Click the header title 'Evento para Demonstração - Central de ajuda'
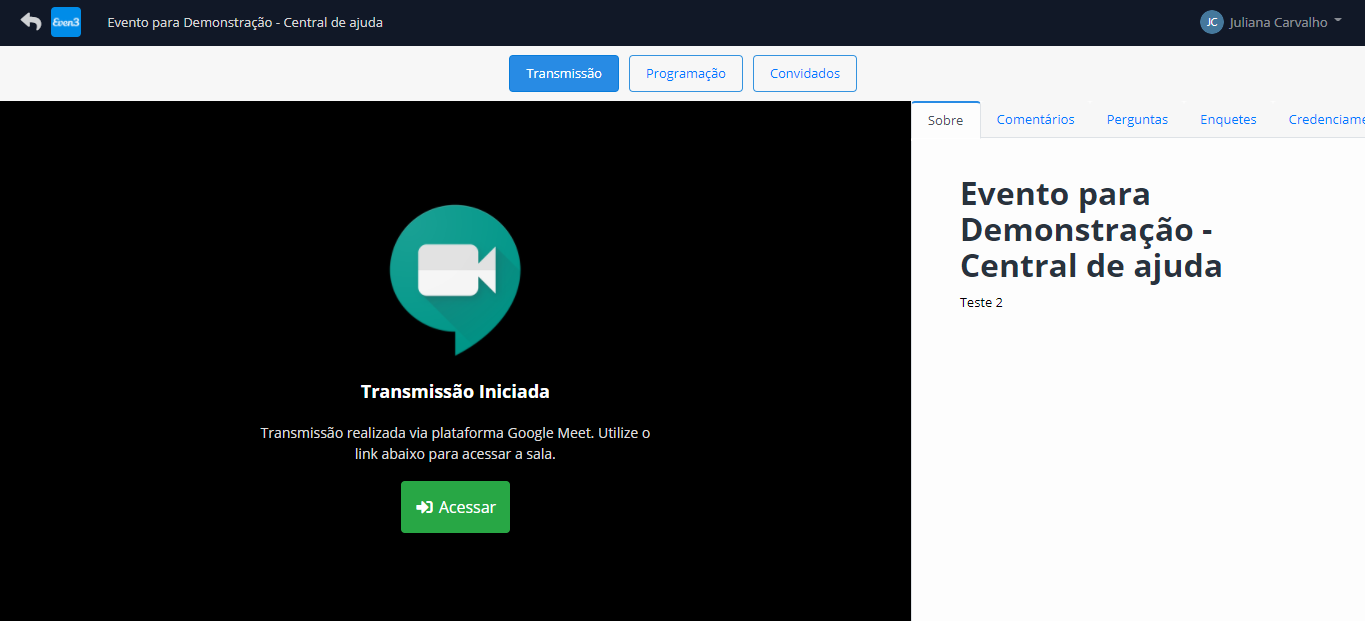 tap(245, 22)
